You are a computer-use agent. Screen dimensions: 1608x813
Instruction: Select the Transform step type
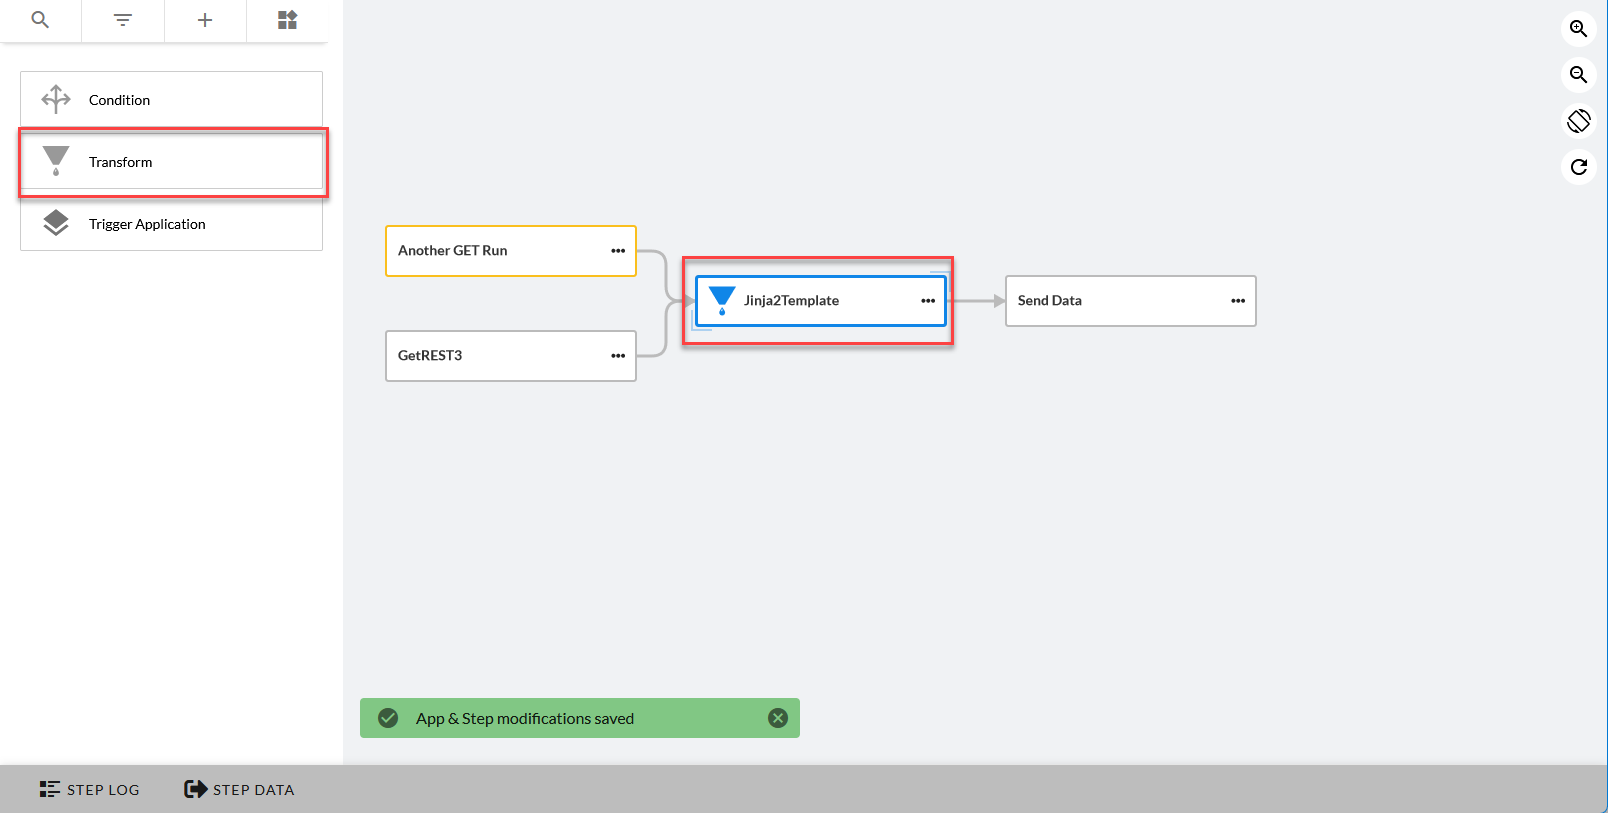point(171,162)
